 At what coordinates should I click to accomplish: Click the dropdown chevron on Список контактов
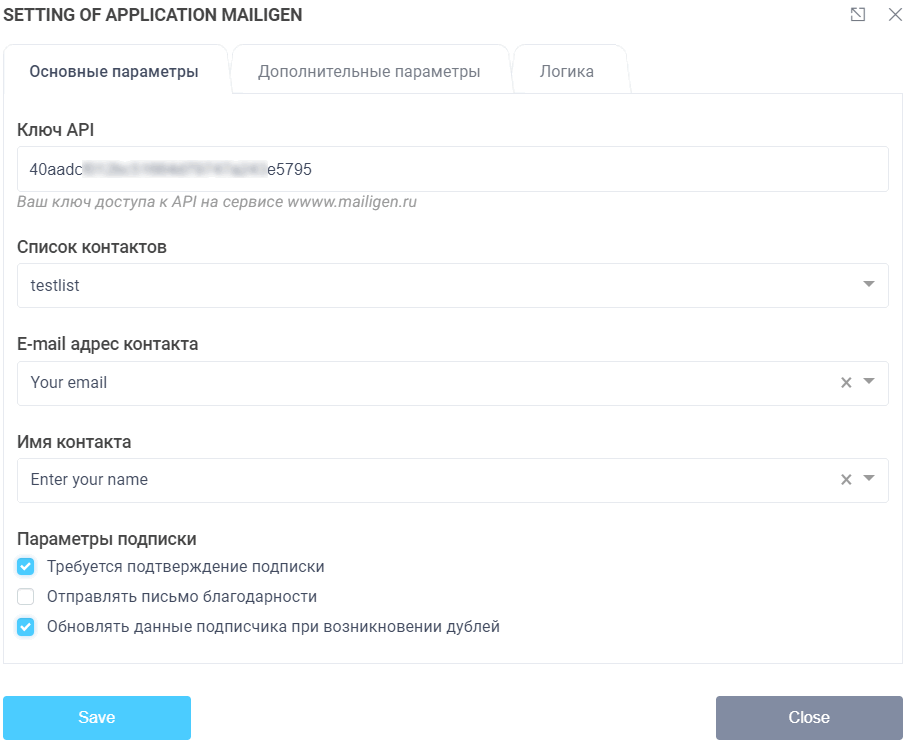[x=868, y=284]
